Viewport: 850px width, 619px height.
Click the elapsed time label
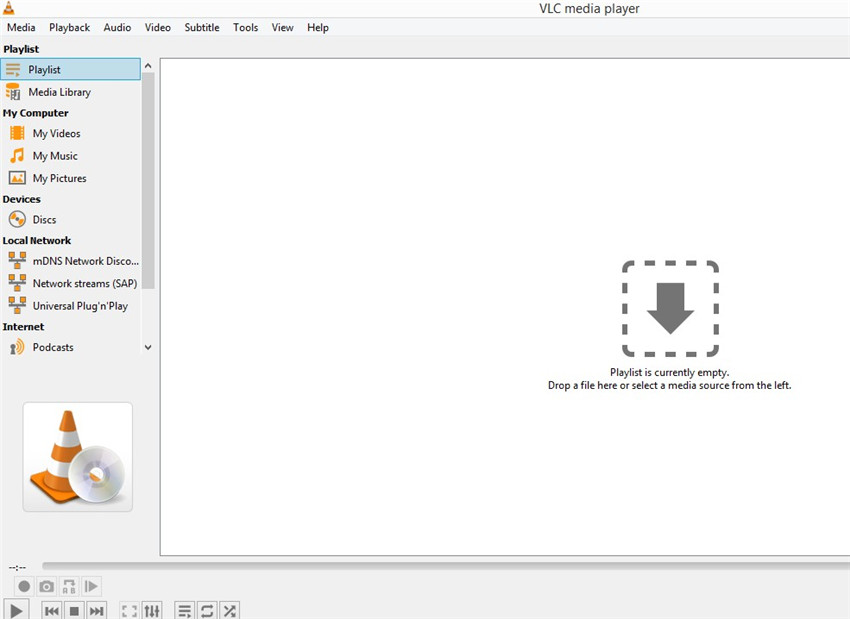click(x=17, y=568)
